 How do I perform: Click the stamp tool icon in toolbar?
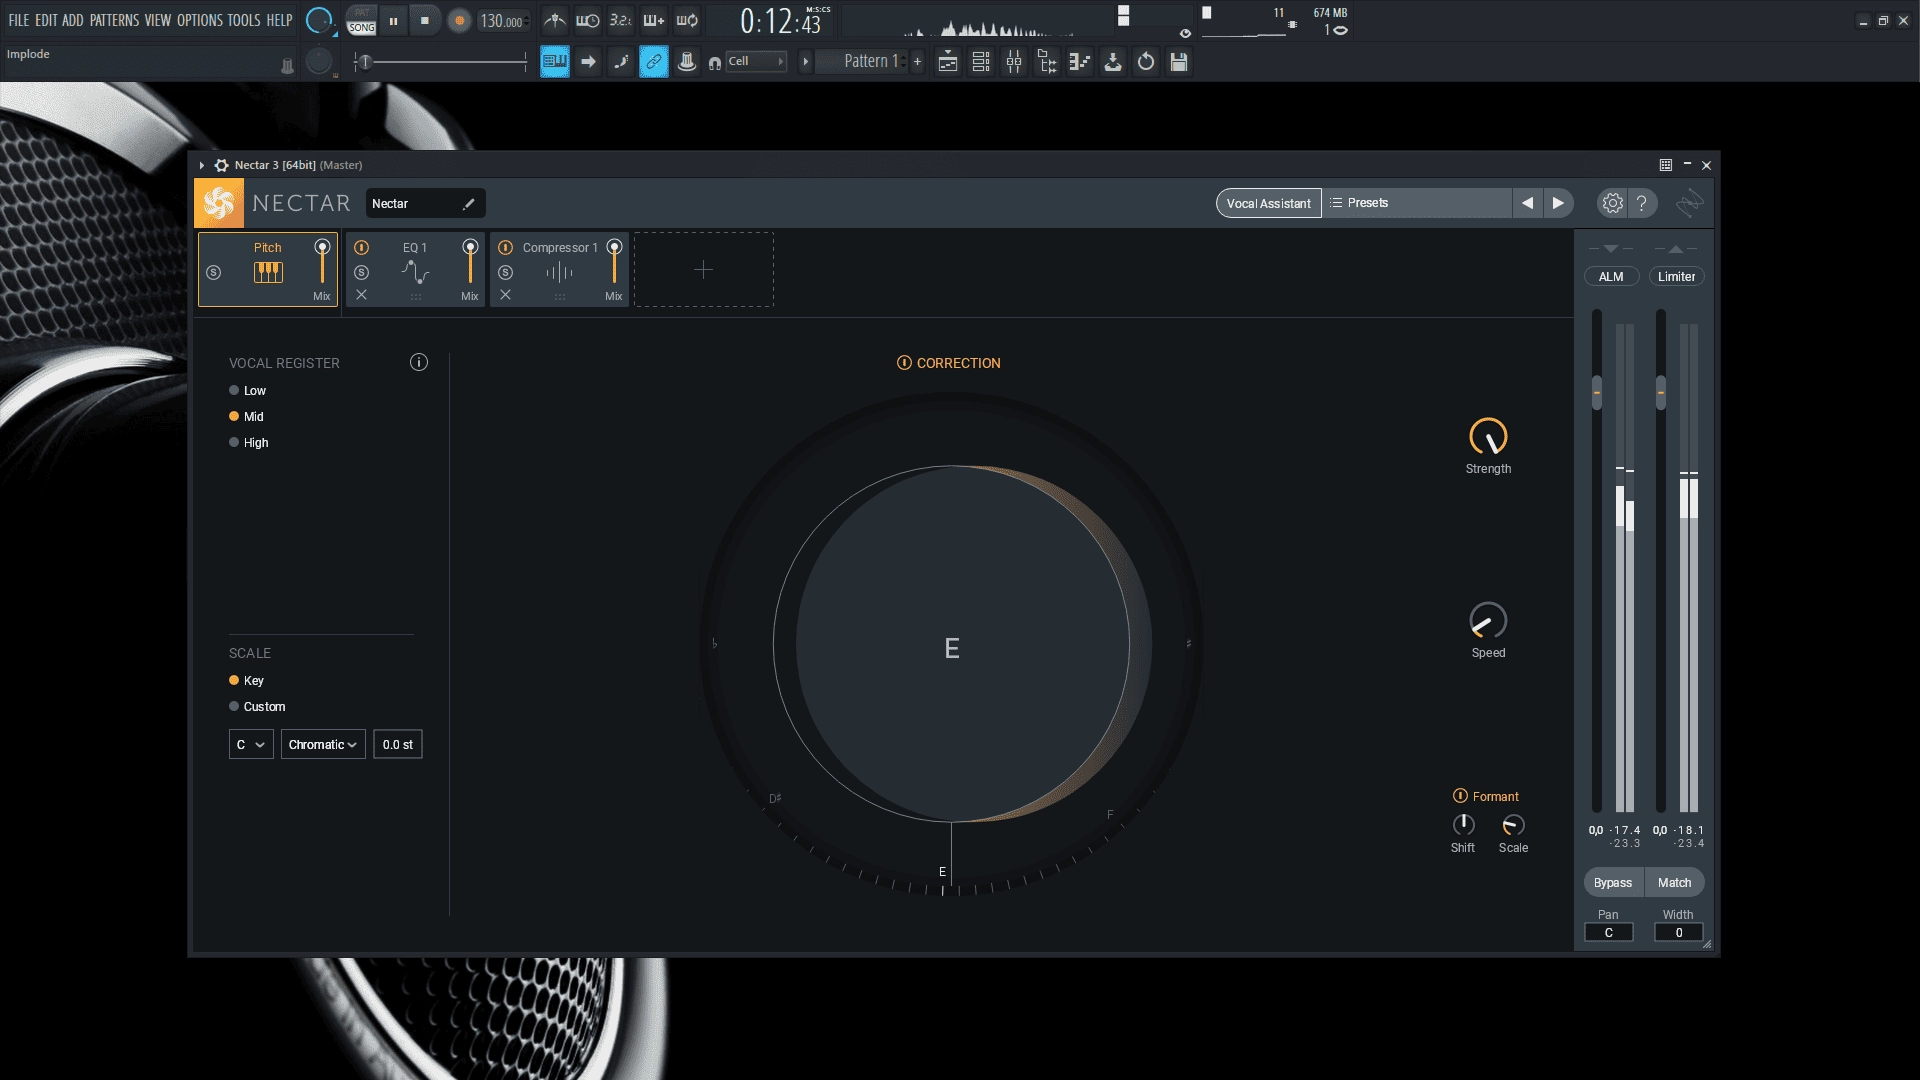687,62
